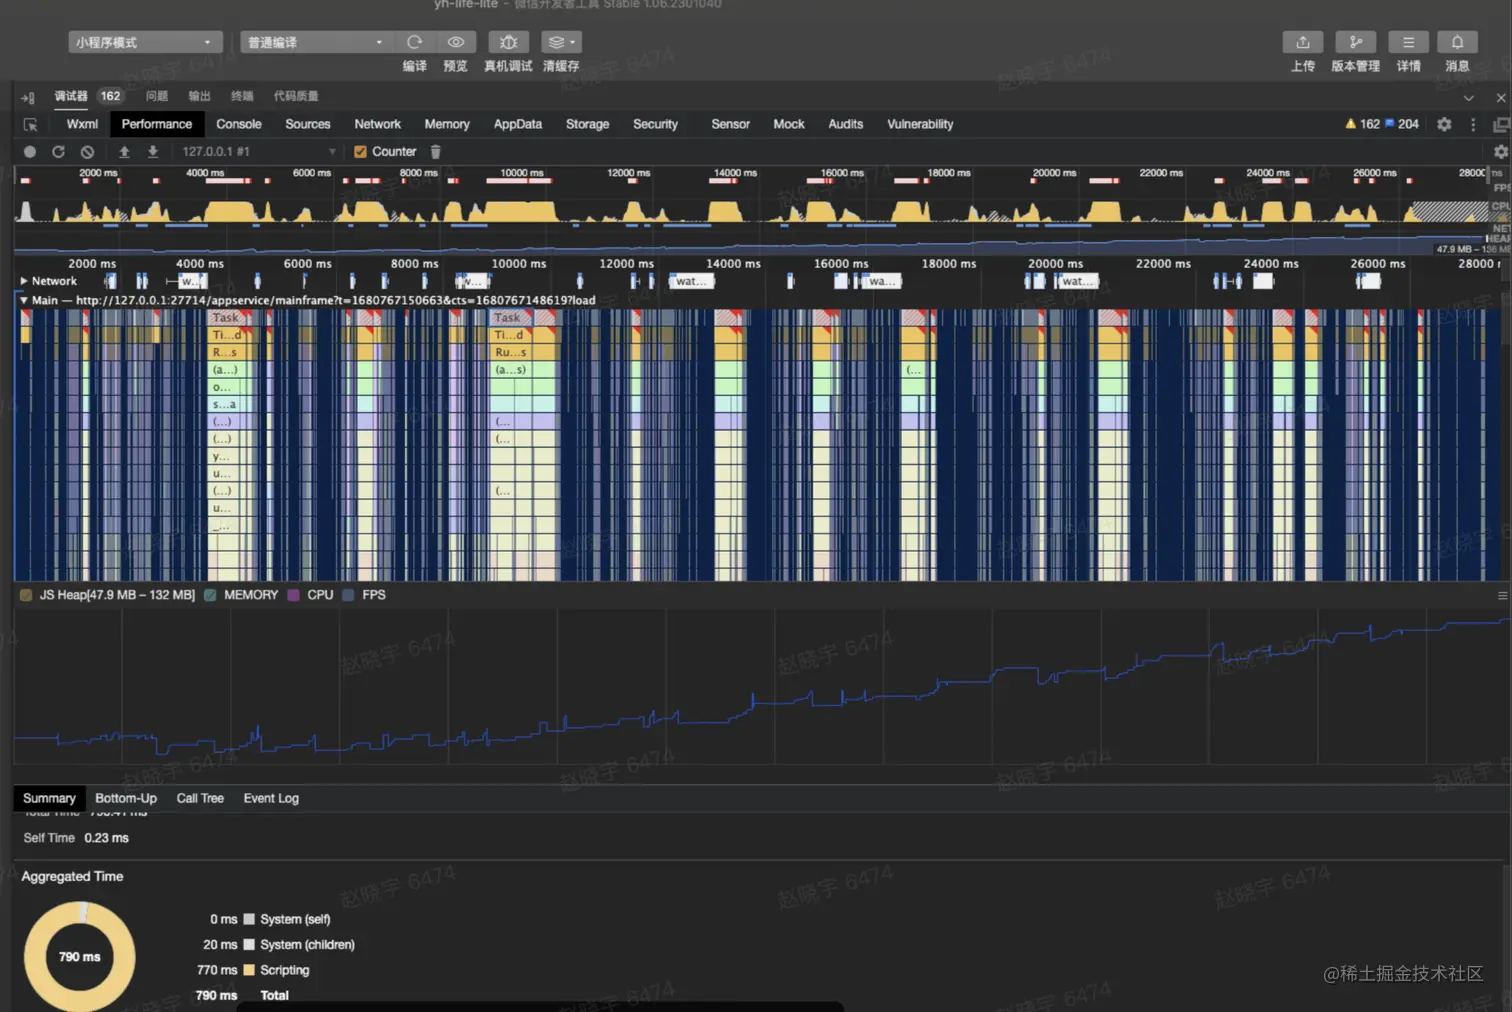Screen dimensions: 1512x1012
Task: Click the real device debug bug icon
Action: tap(508, 42)
